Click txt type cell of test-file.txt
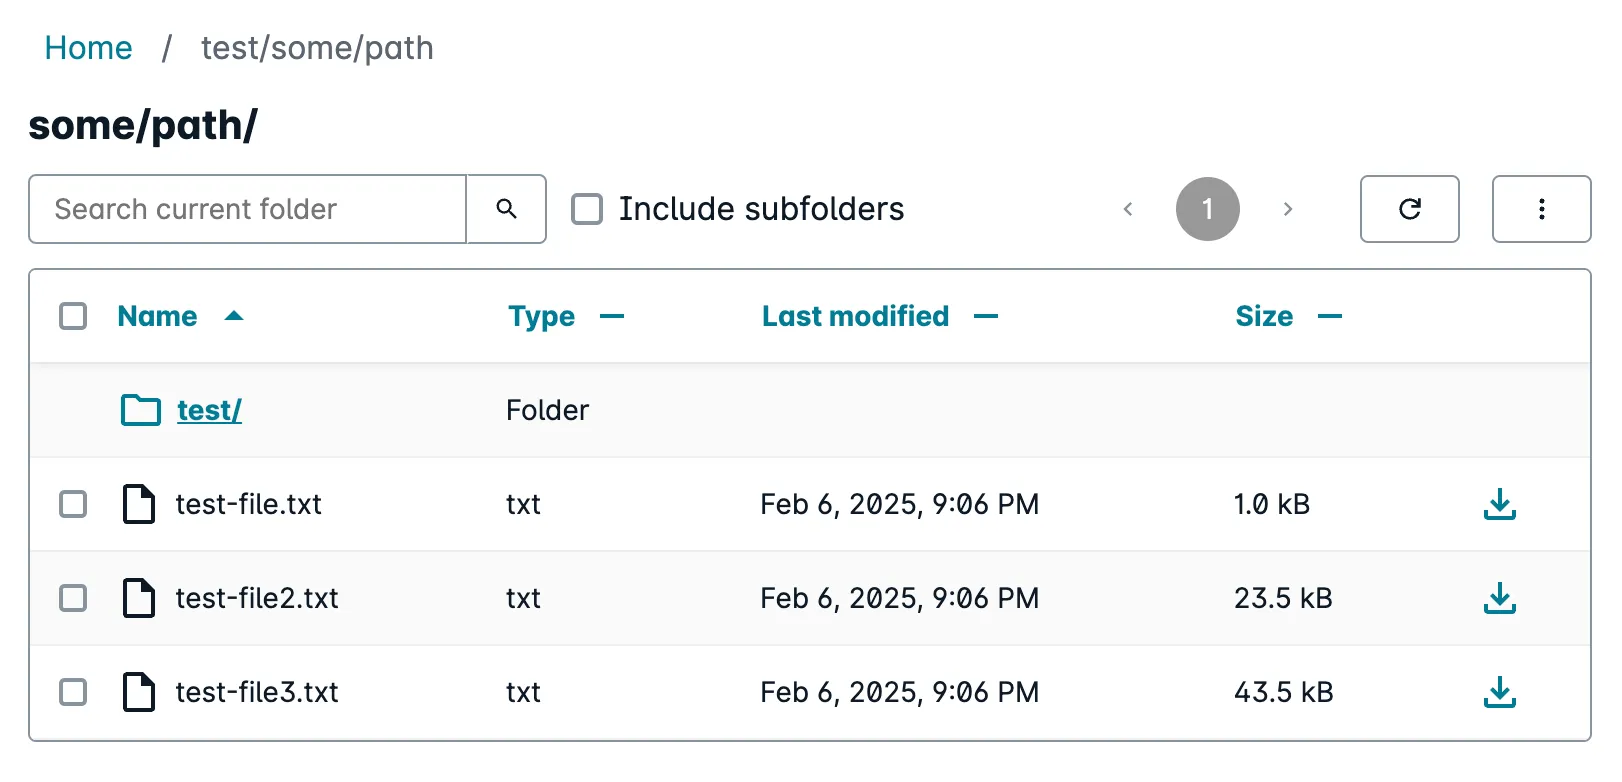This screenshot has height=782, width=1622. click(x=523, y=504)
